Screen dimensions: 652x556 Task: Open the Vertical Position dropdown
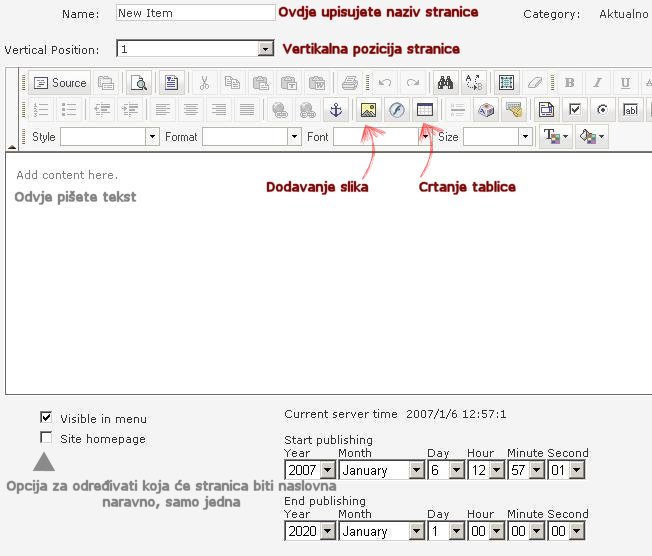tap(265, 48)
